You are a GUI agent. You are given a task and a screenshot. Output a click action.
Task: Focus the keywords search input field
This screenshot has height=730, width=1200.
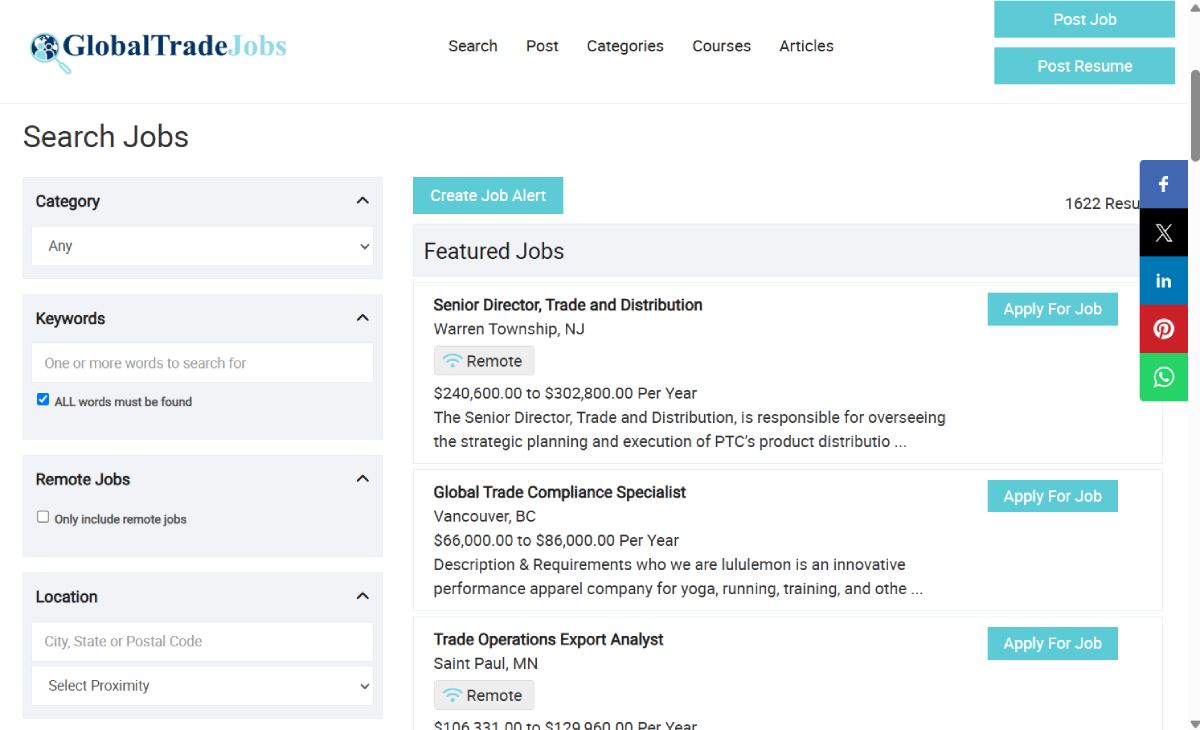202,363
